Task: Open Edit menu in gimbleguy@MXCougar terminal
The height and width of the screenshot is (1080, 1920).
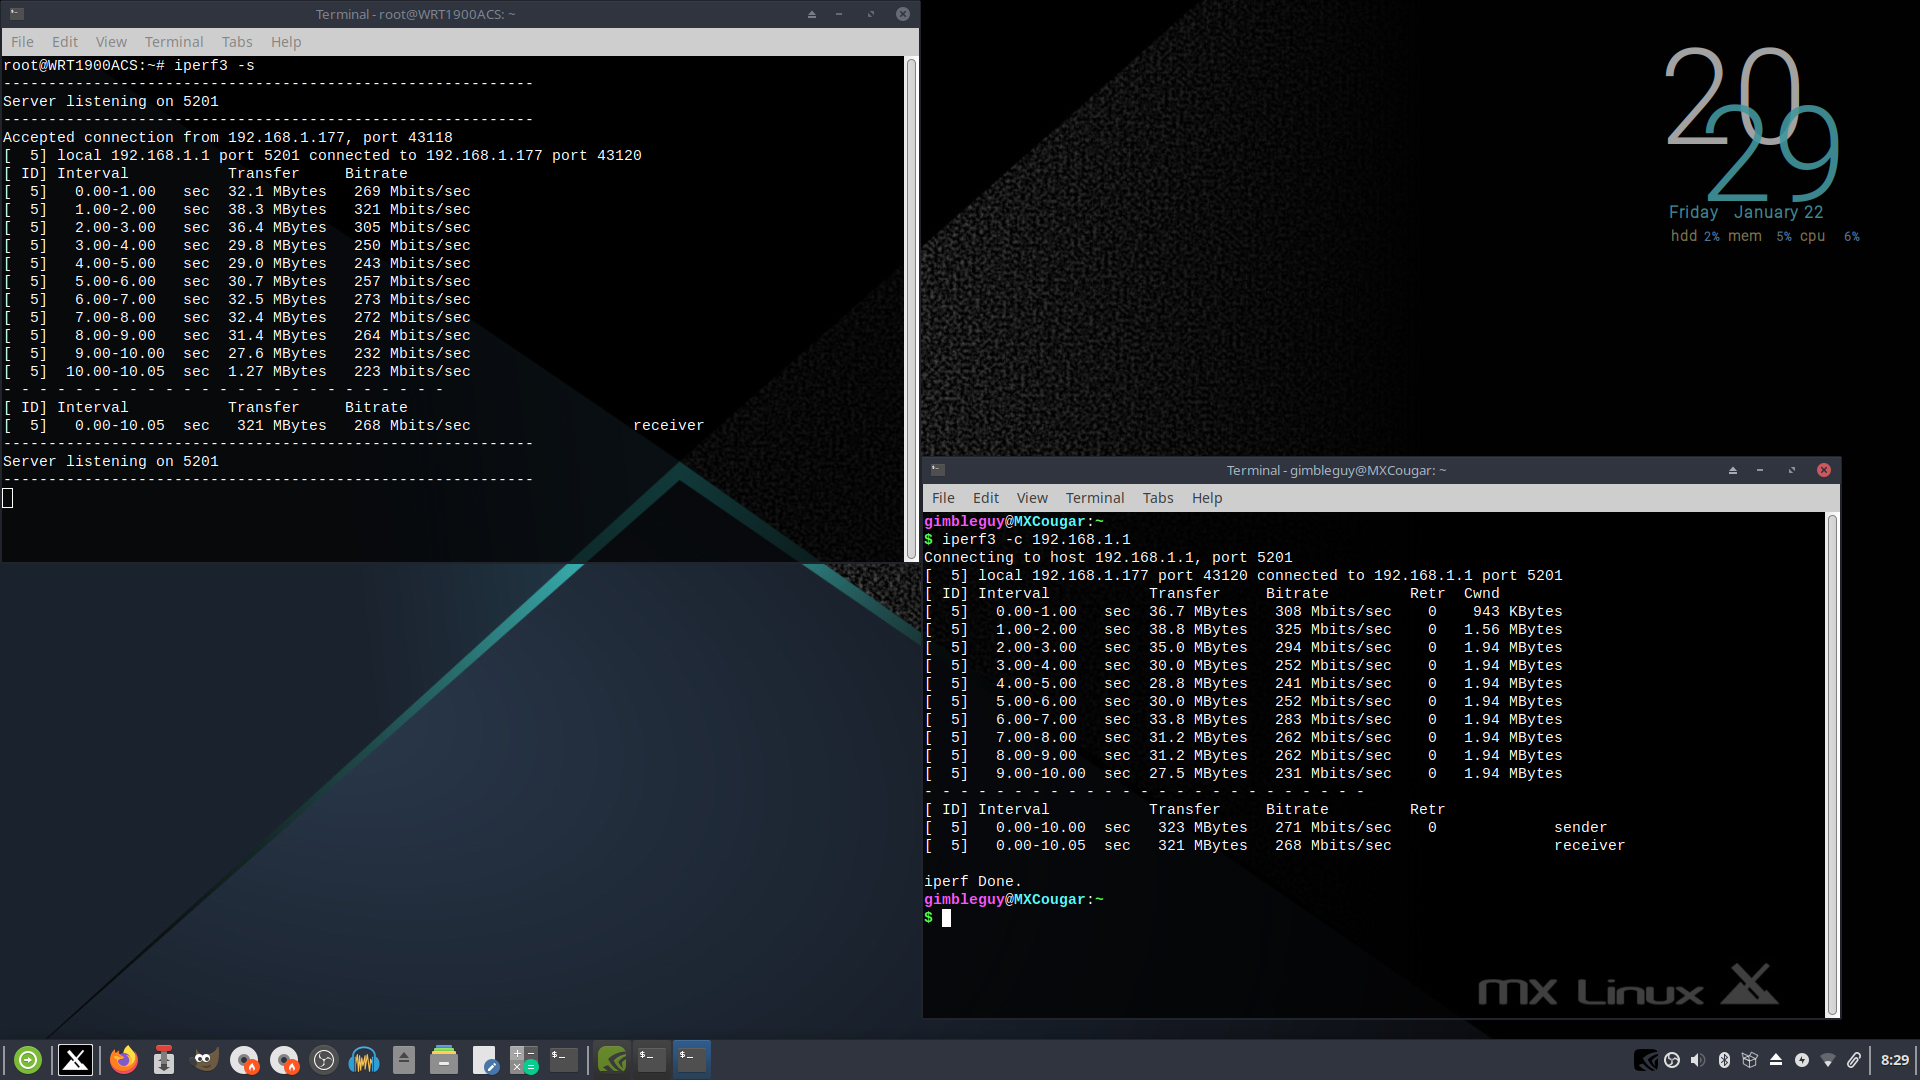Action: pyautogui.click(x=986, y=498)
